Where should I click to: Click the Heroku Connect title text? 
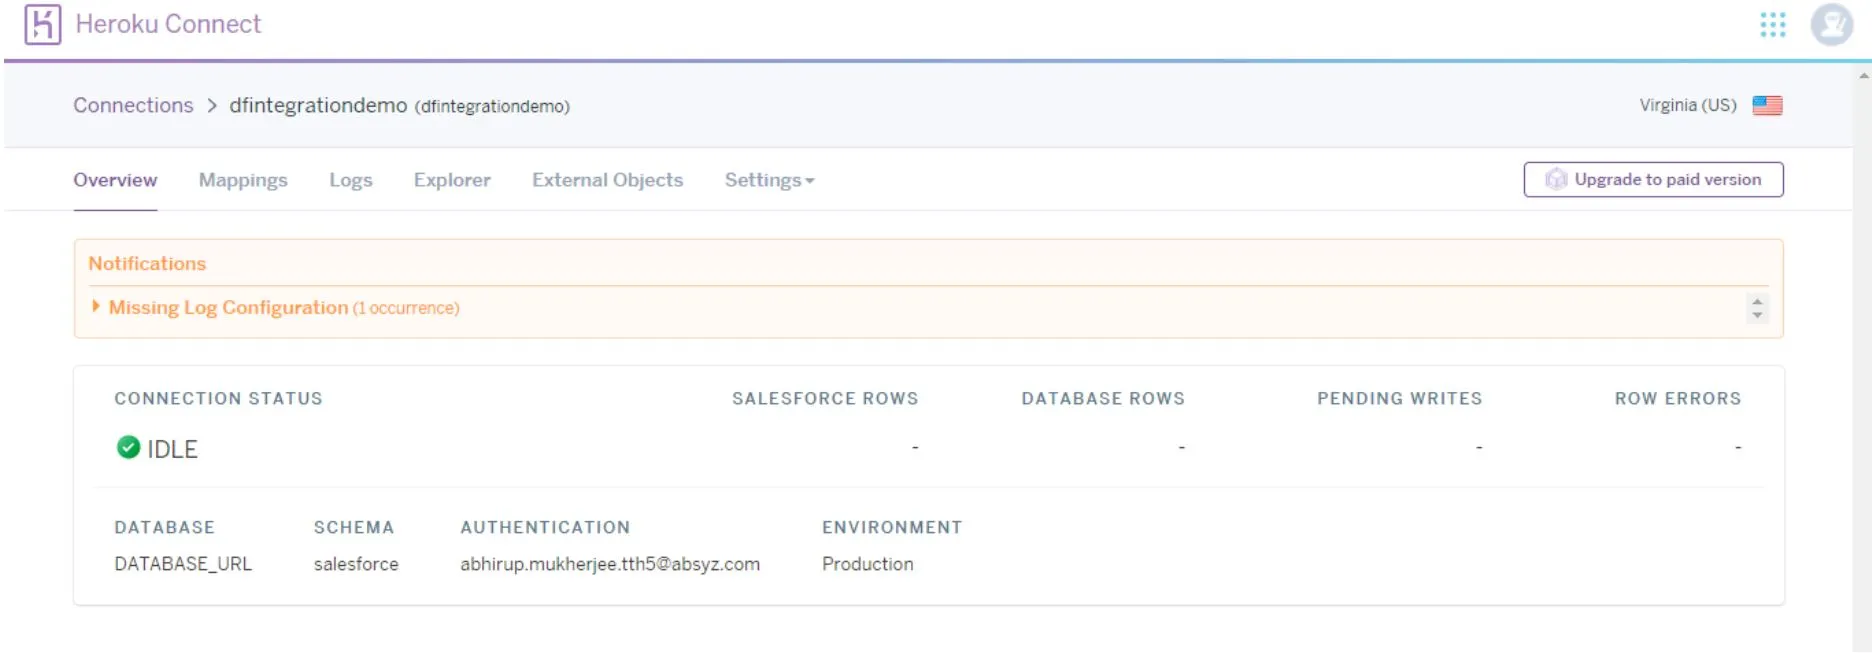tap(168, 24)
